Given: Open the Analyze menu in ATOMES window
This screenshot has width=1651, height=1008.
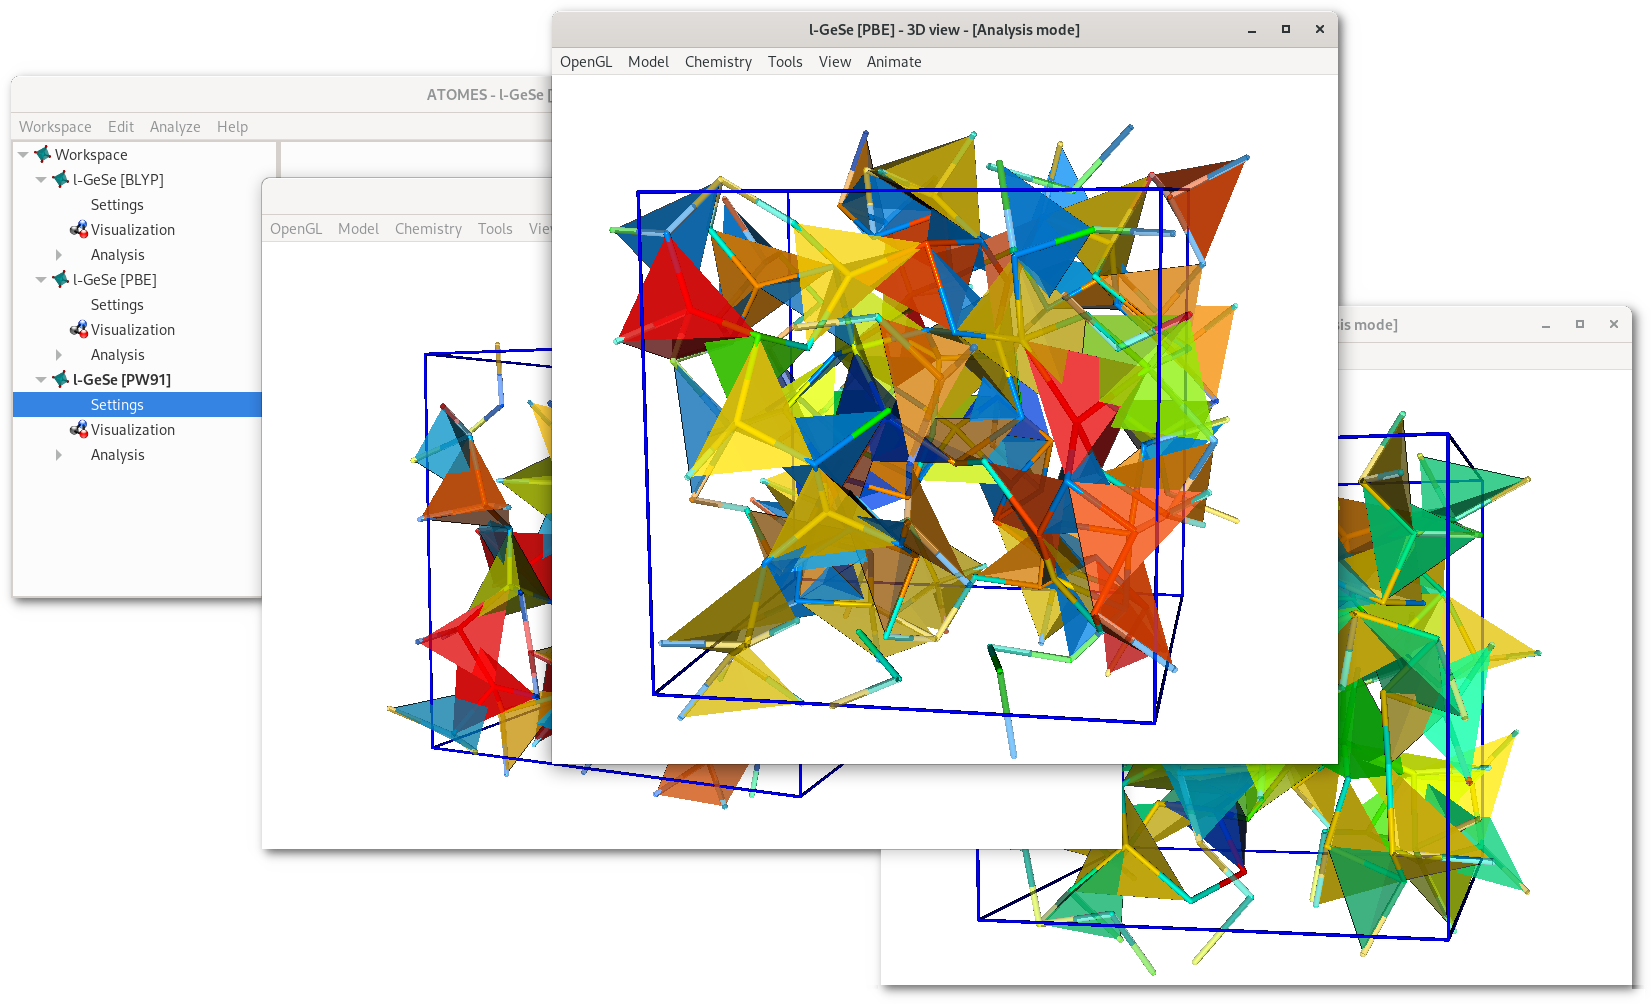Looking at the screenshot, I should click(x=175, y=127).
